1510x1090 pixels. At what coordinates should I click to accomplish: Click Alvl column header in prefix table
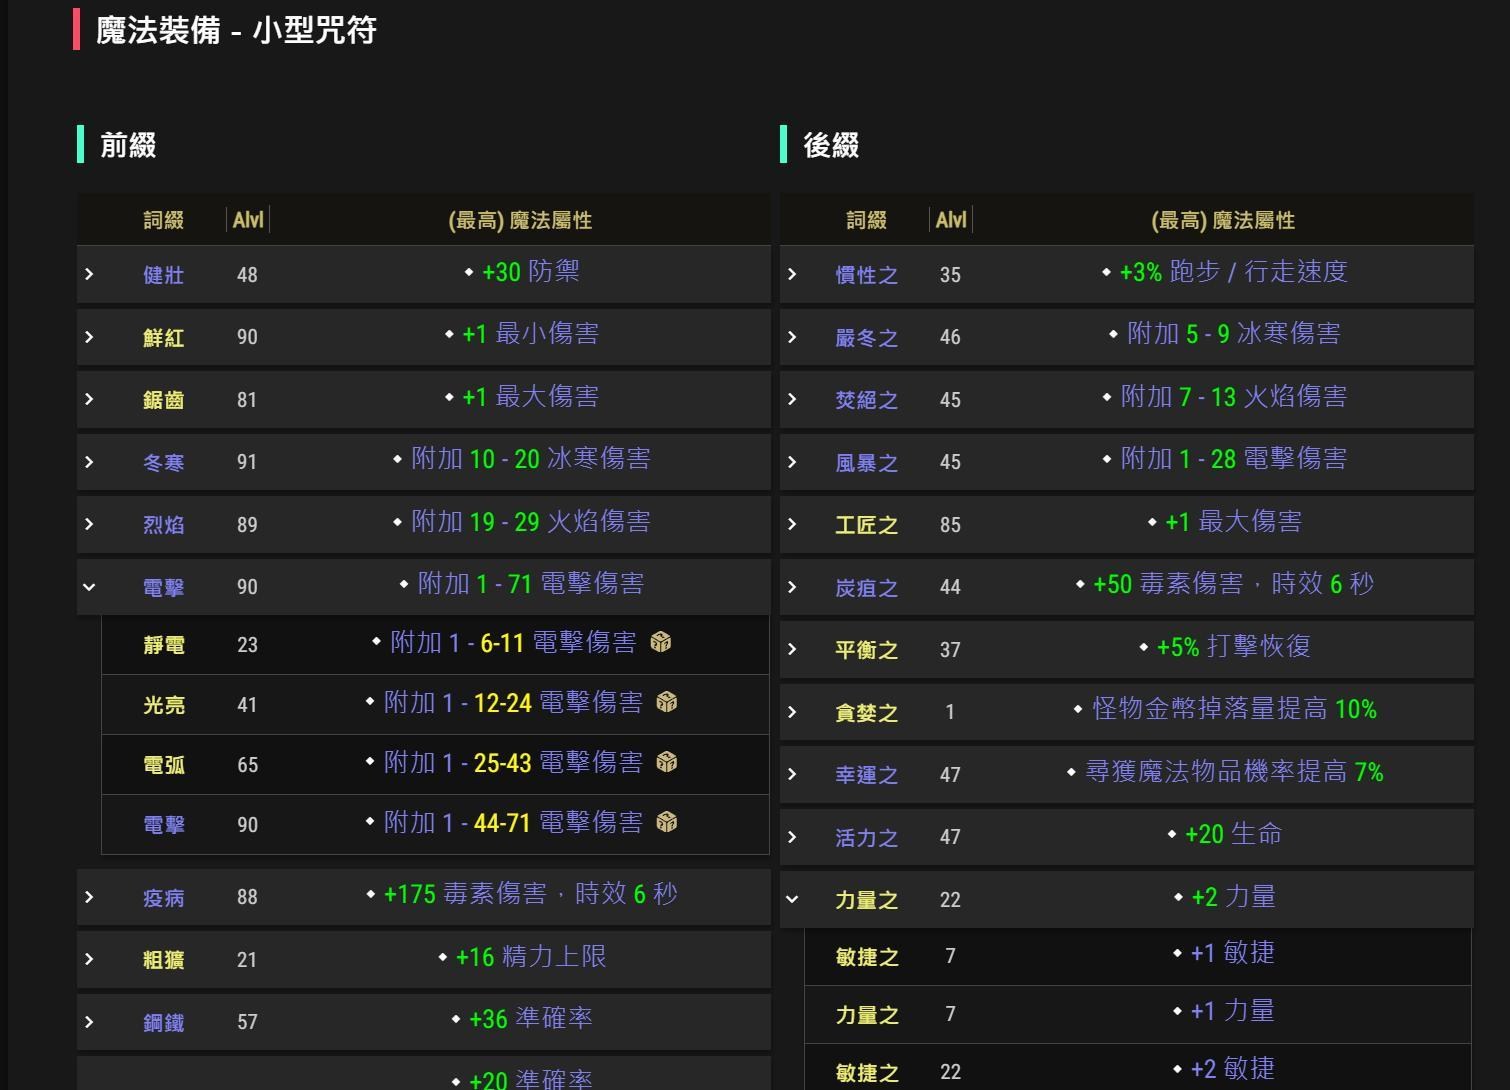click(x=248, y=220)
